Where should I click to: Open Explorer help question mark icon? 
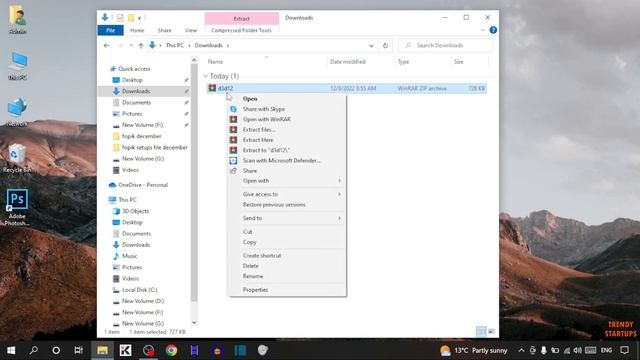[x=493, y=30]
